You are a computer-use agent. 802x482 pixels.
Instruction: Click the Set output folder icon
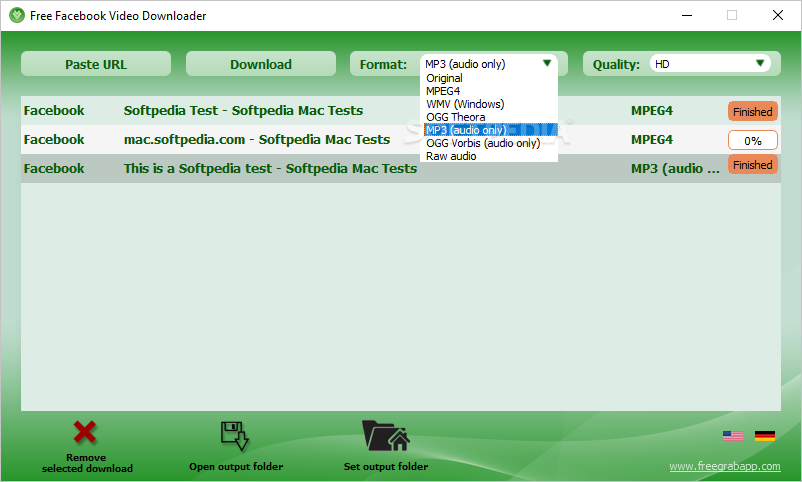386,435
